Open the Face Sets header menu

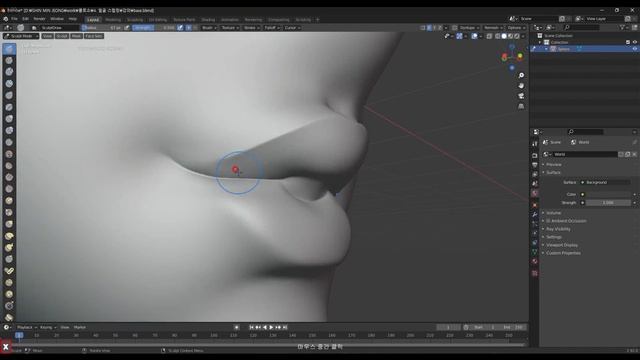94,36
